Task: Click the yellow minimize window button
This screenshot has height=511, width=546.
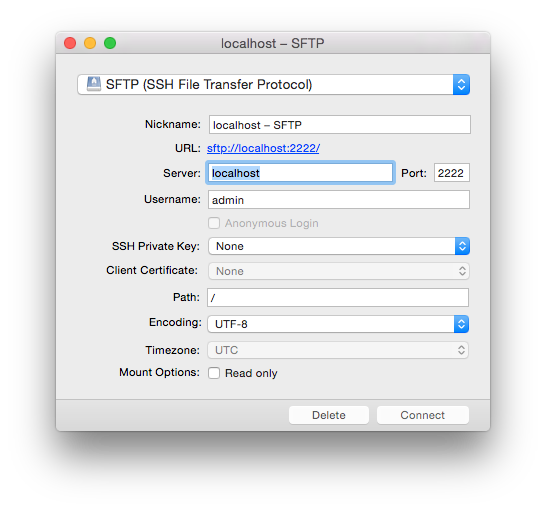Action: (x=90, y=43)
